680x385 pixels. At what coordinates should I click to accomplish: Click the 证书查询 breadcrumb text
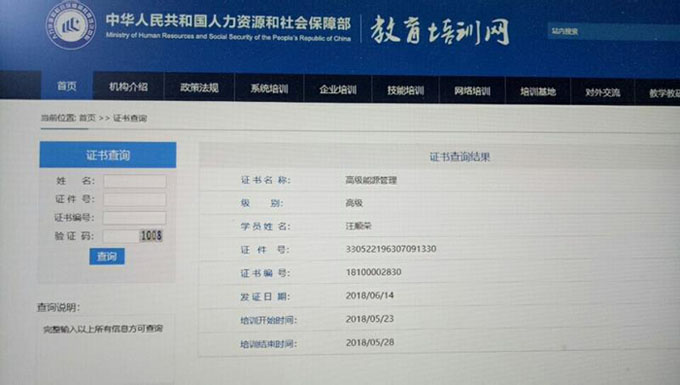[130, 118]
